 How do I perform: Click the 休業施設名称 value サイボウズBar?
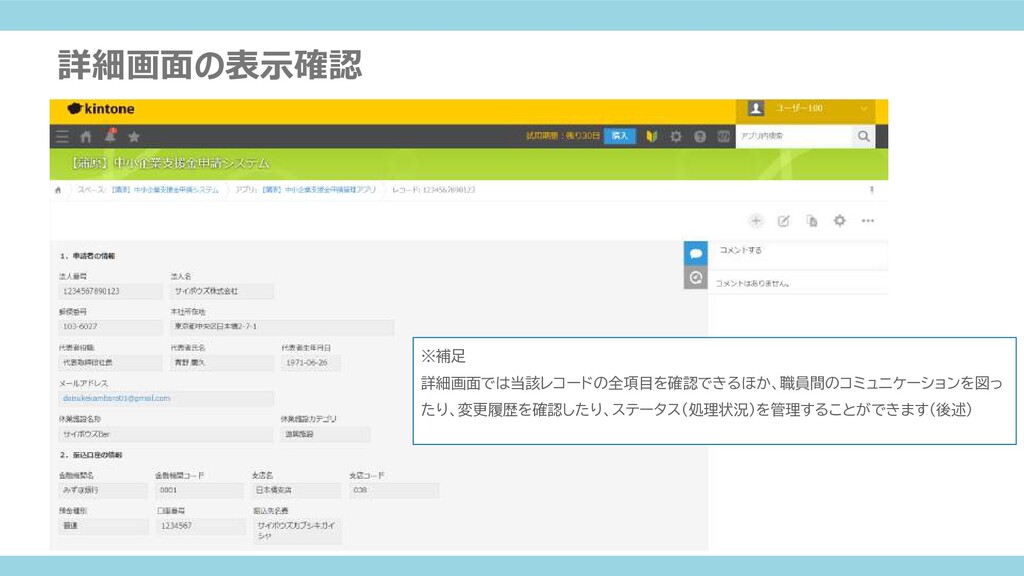pyautogui.click(x=166, y=434)
